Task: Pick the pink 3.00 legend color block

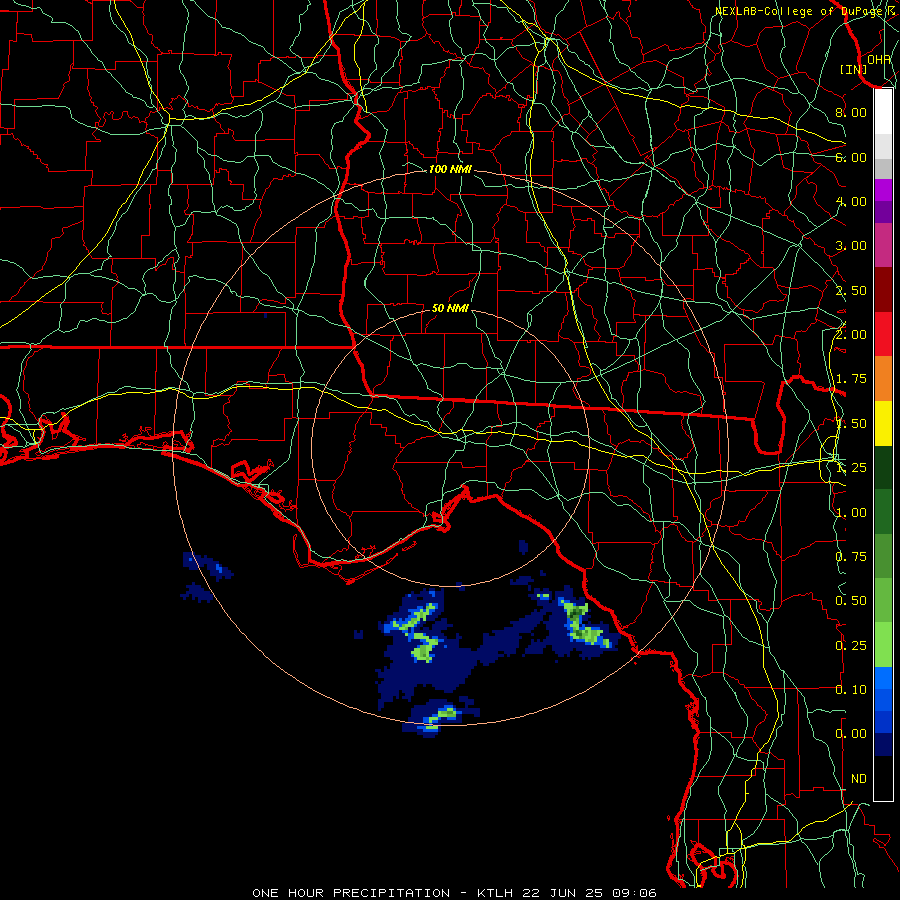Action: 883,245
